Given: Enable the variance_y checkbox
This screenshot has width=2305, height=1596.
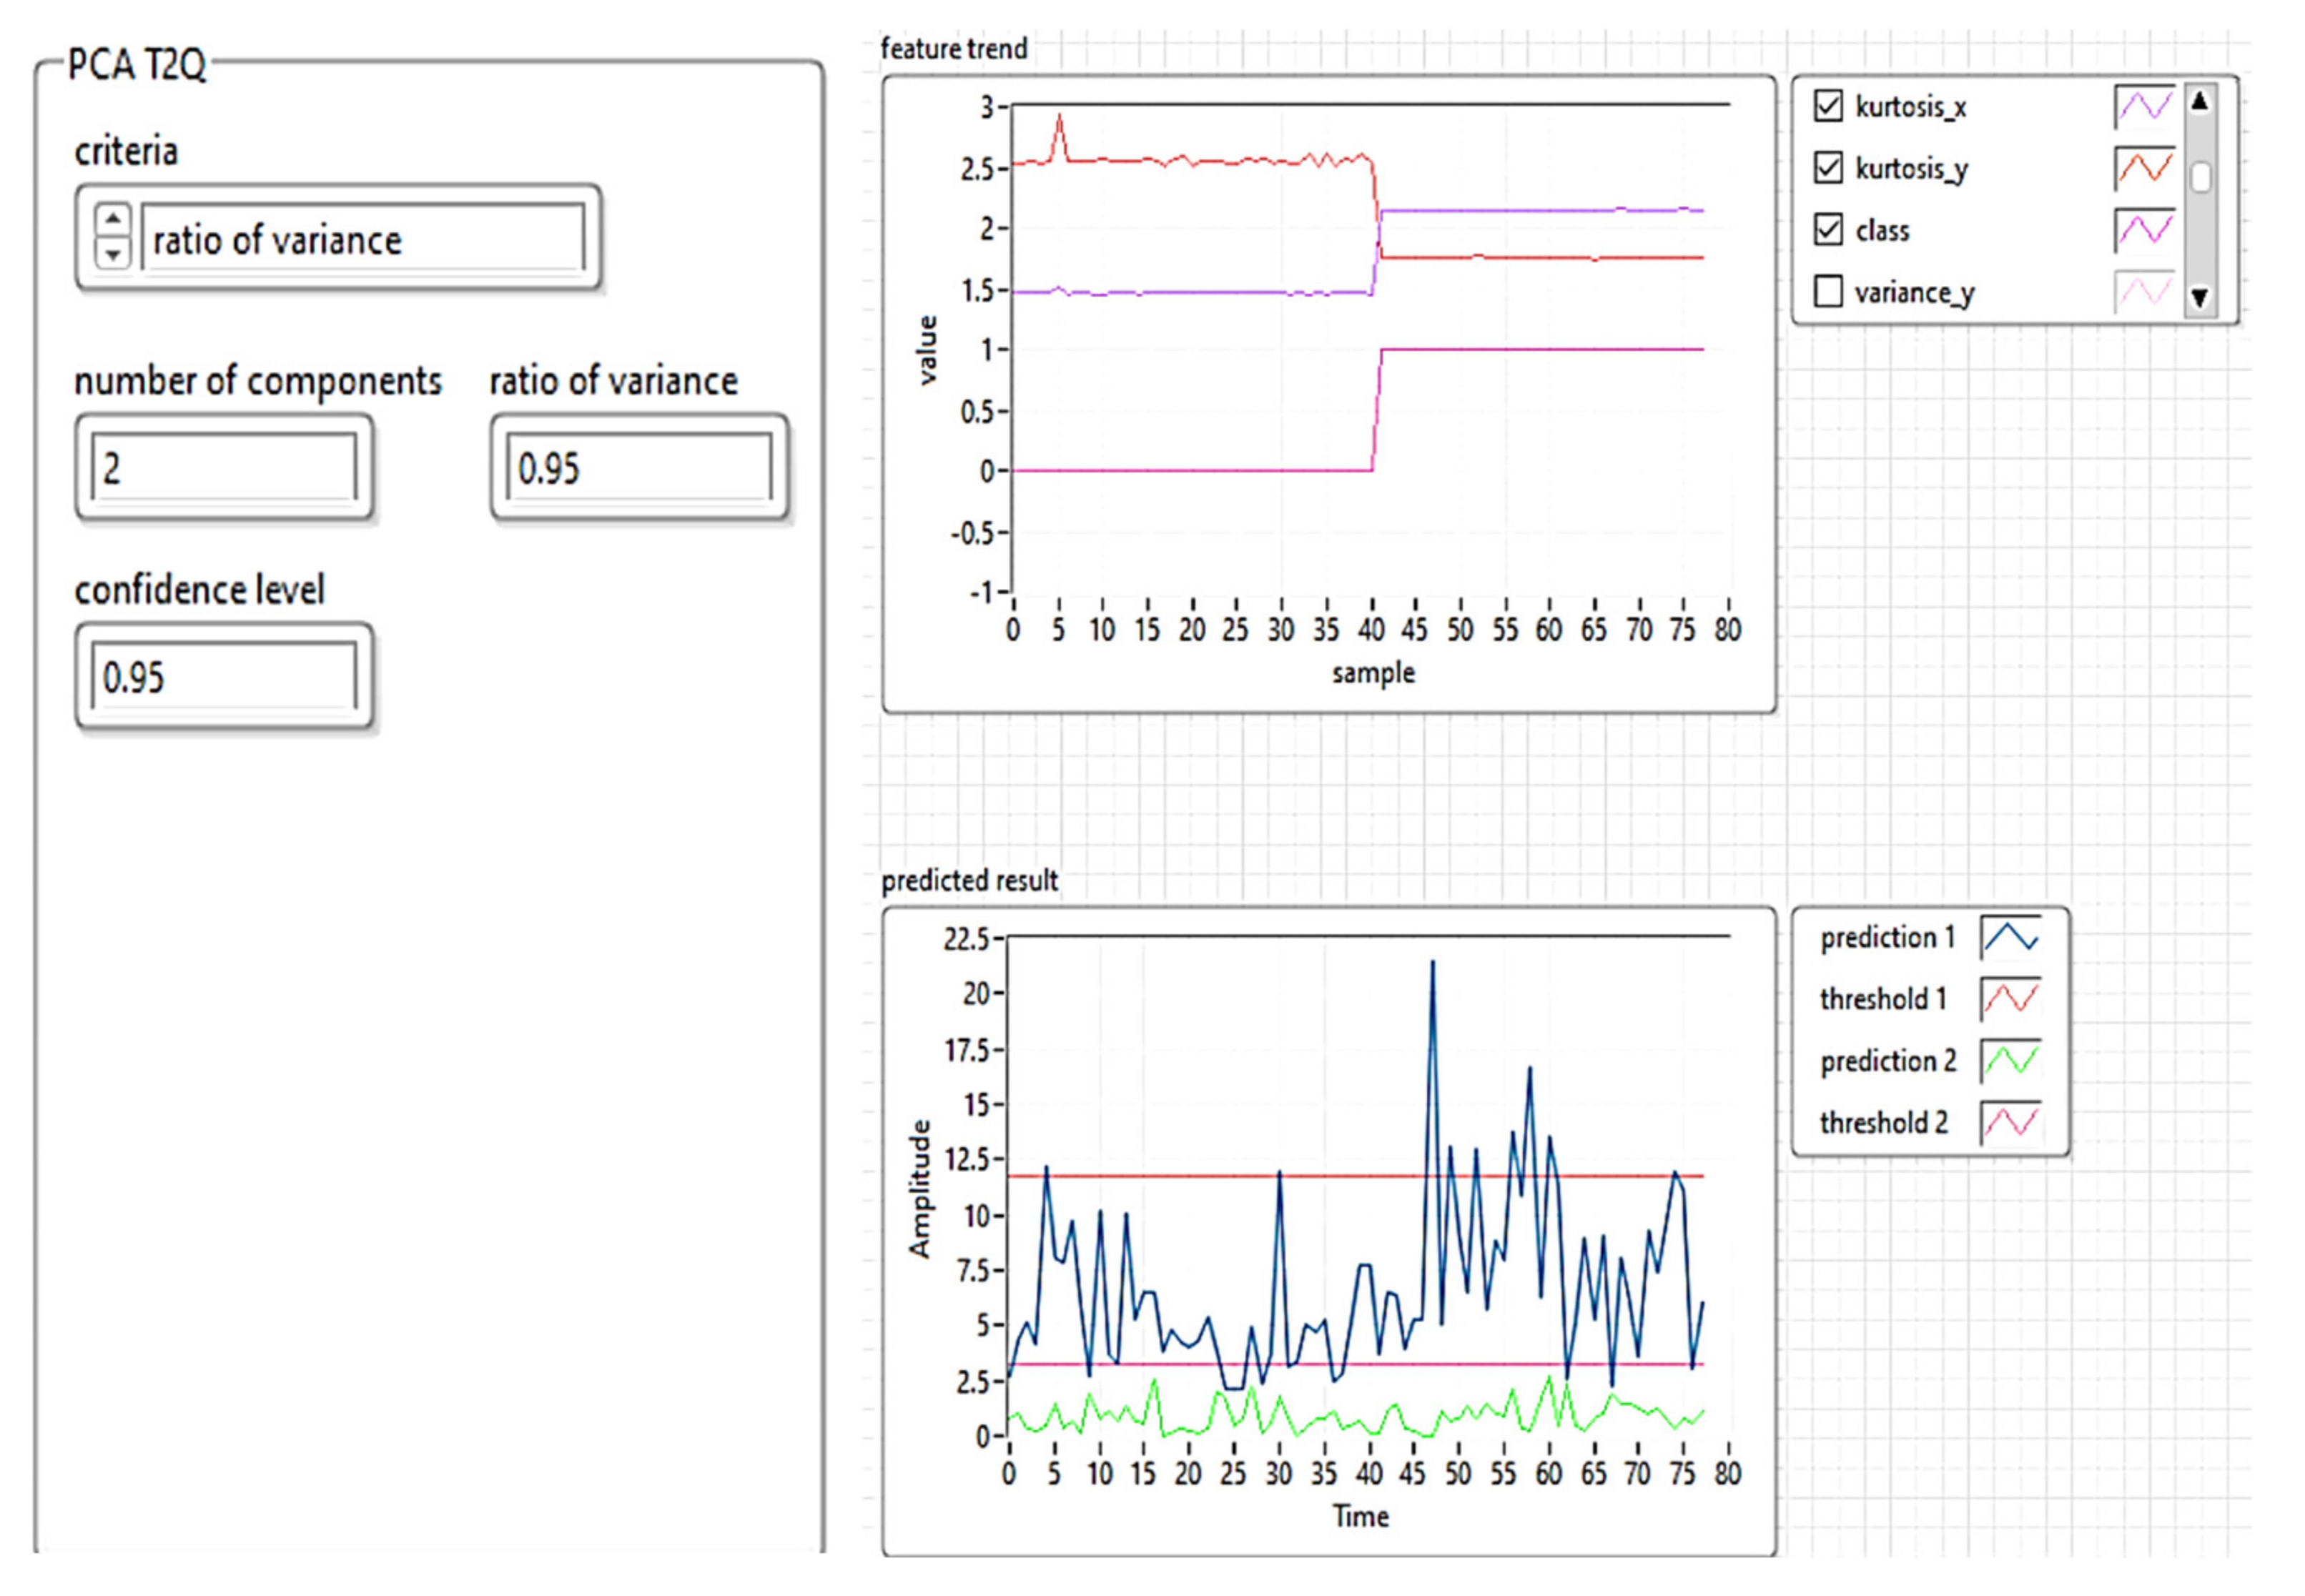Looking at the screenshot, I should pos(1828,292).
